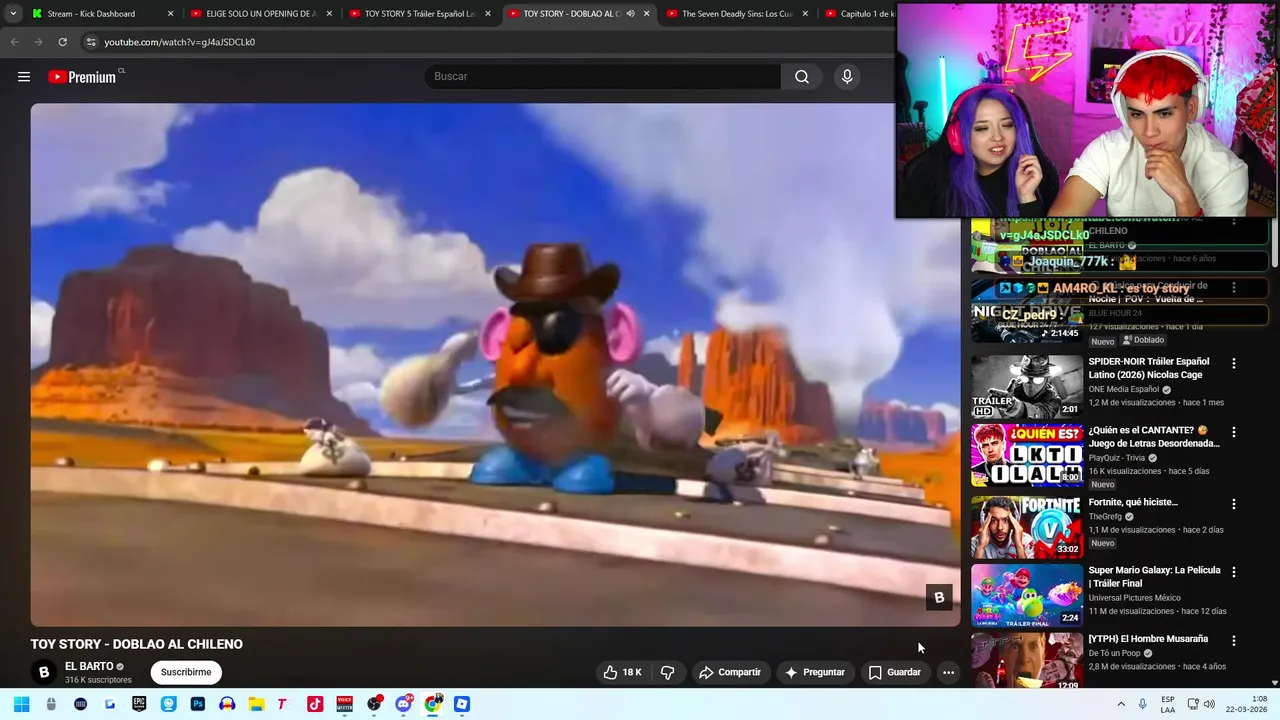This screenshot has height=720, width=1280.
Task: Go back with browser back arrow
Action: click(14, 42)
